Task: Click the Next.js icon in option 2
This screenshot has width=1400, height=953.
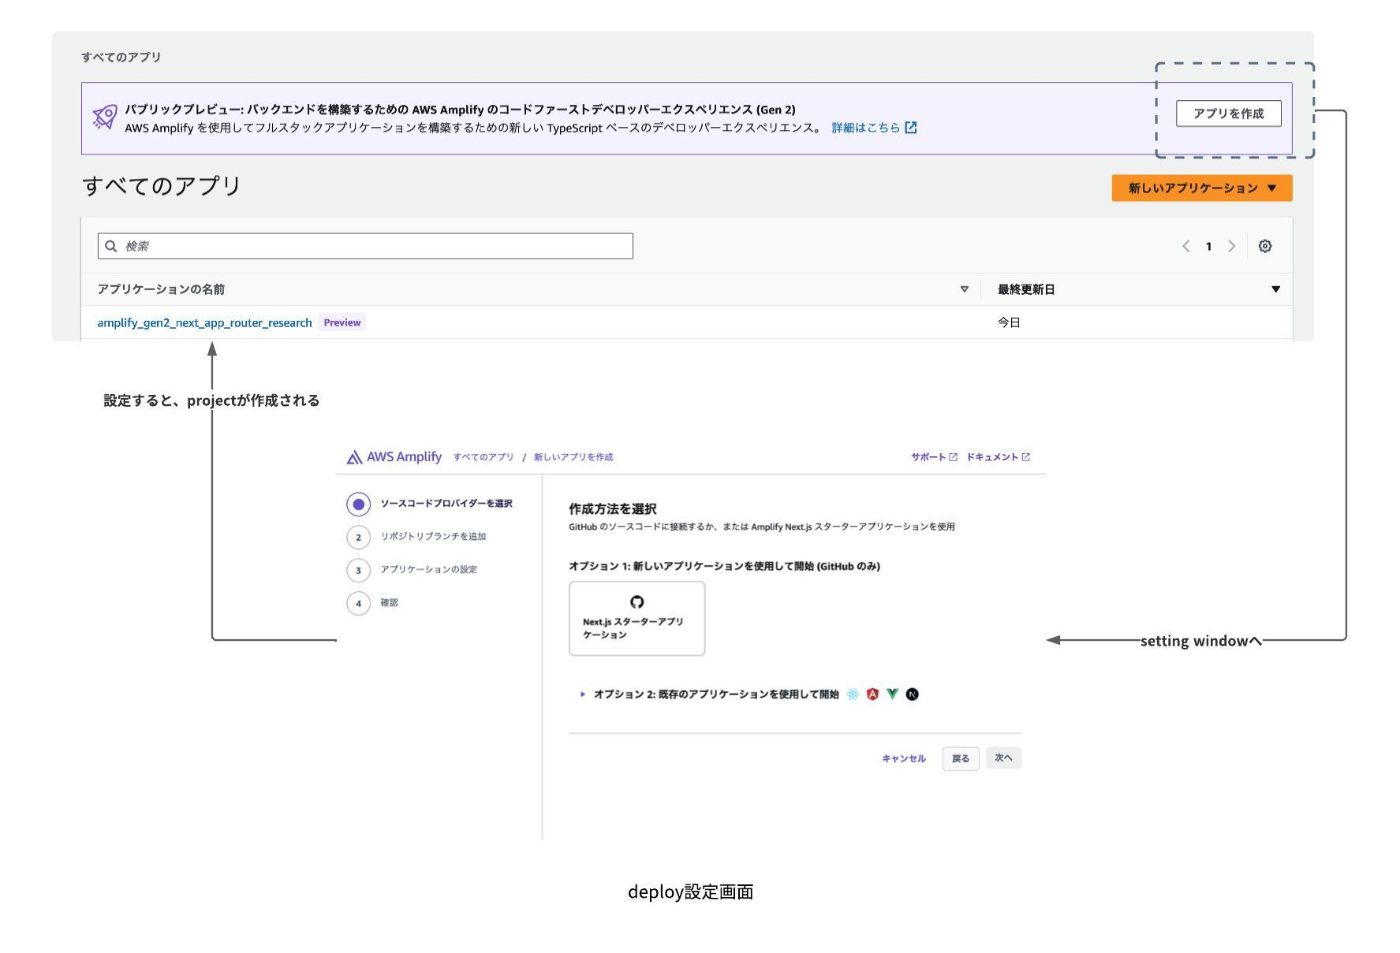Action: coord(912,694)
